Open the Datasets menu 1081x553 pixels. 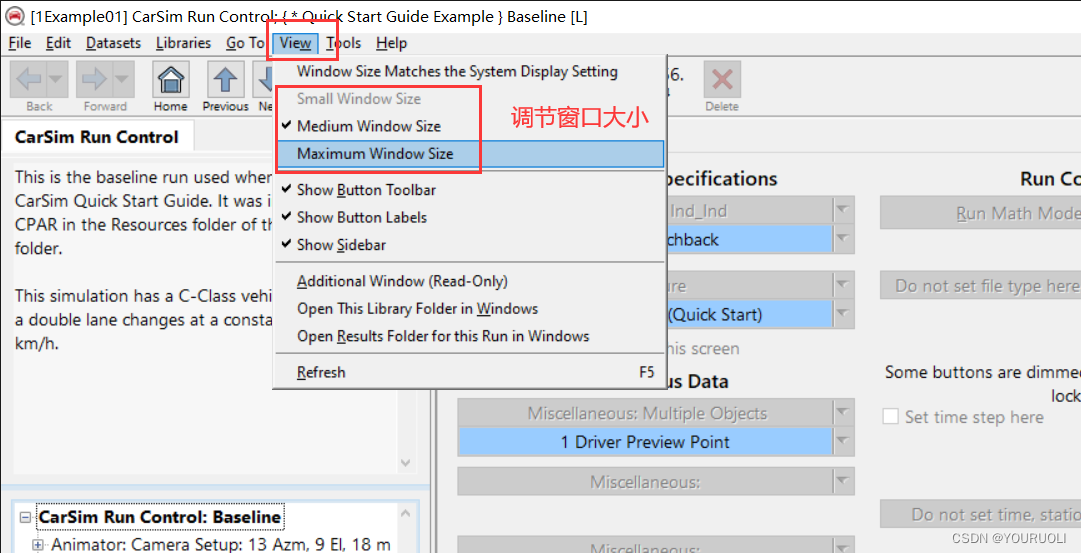pos(113,43)
